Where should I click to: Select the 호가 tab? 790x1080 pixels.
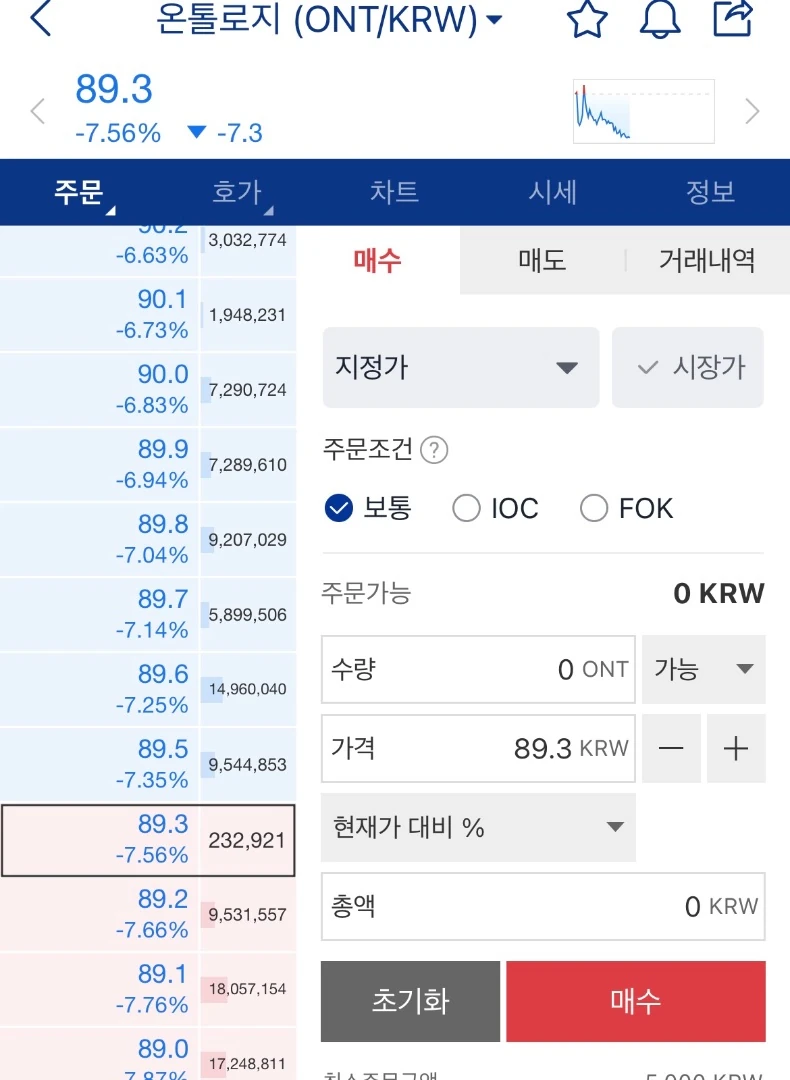click(237, 192)
